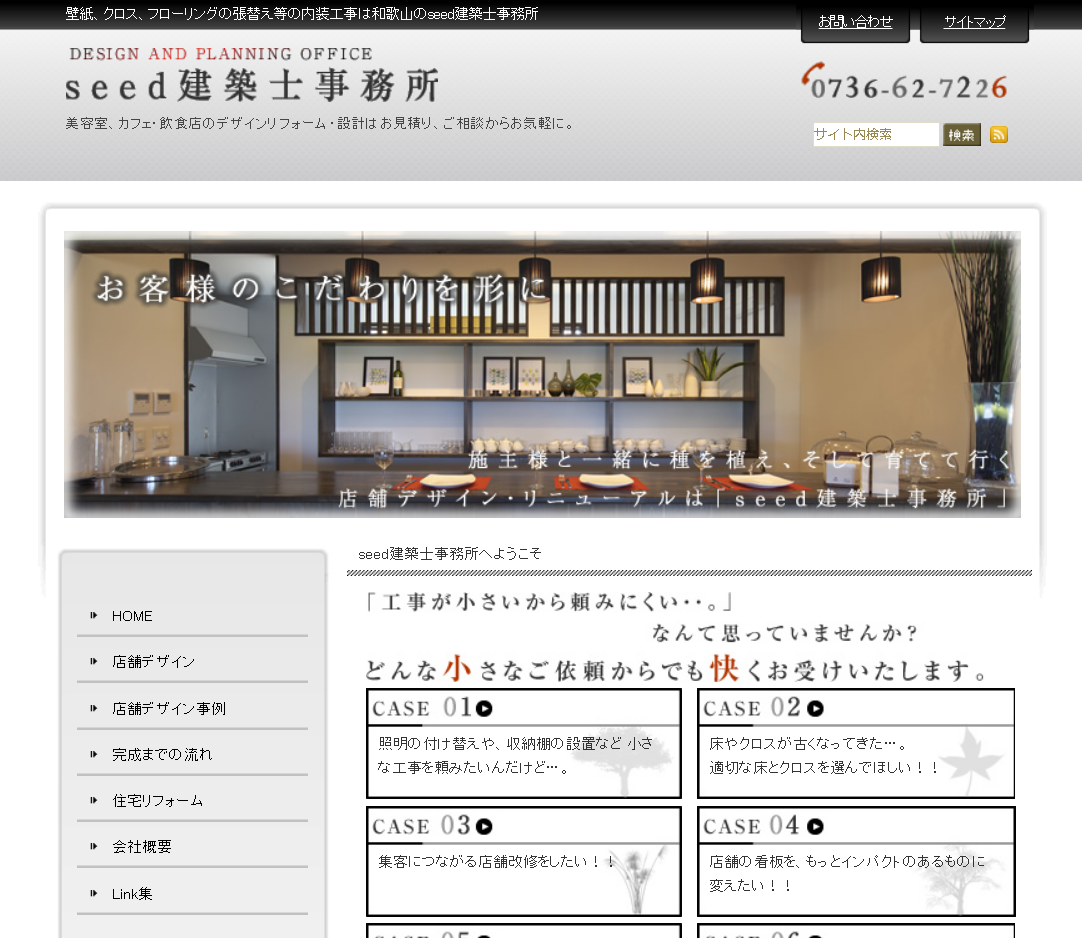Click the CASE 04 play arrow icon

click(816, 827)
